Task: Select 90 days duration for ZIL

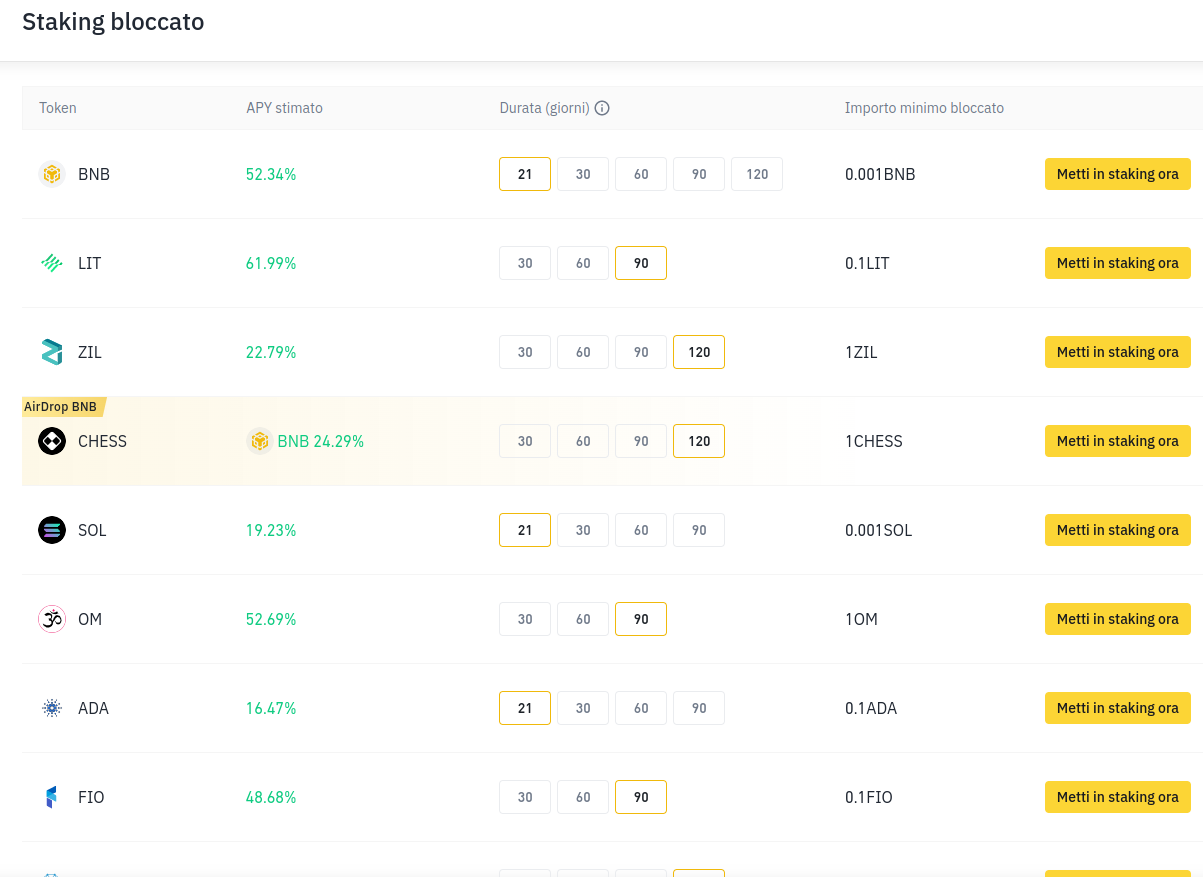Action: pos(641,352)
